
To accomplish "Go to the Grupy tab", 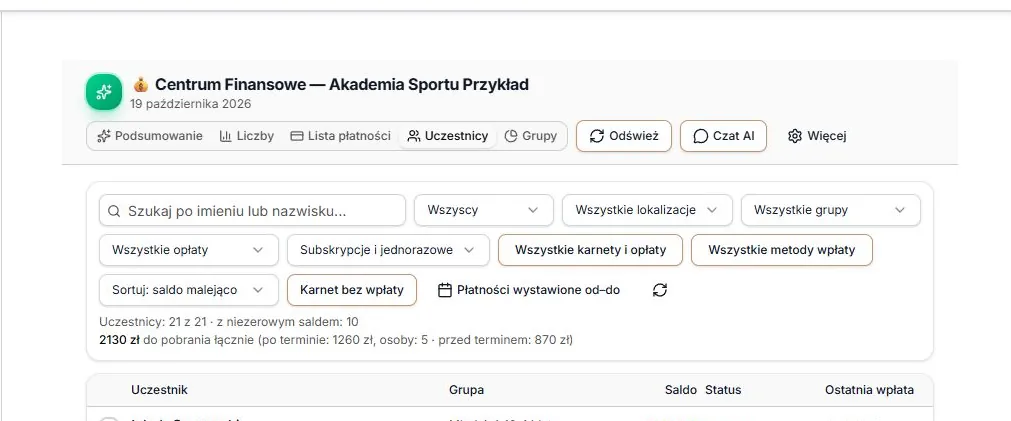I will point(531,136).
